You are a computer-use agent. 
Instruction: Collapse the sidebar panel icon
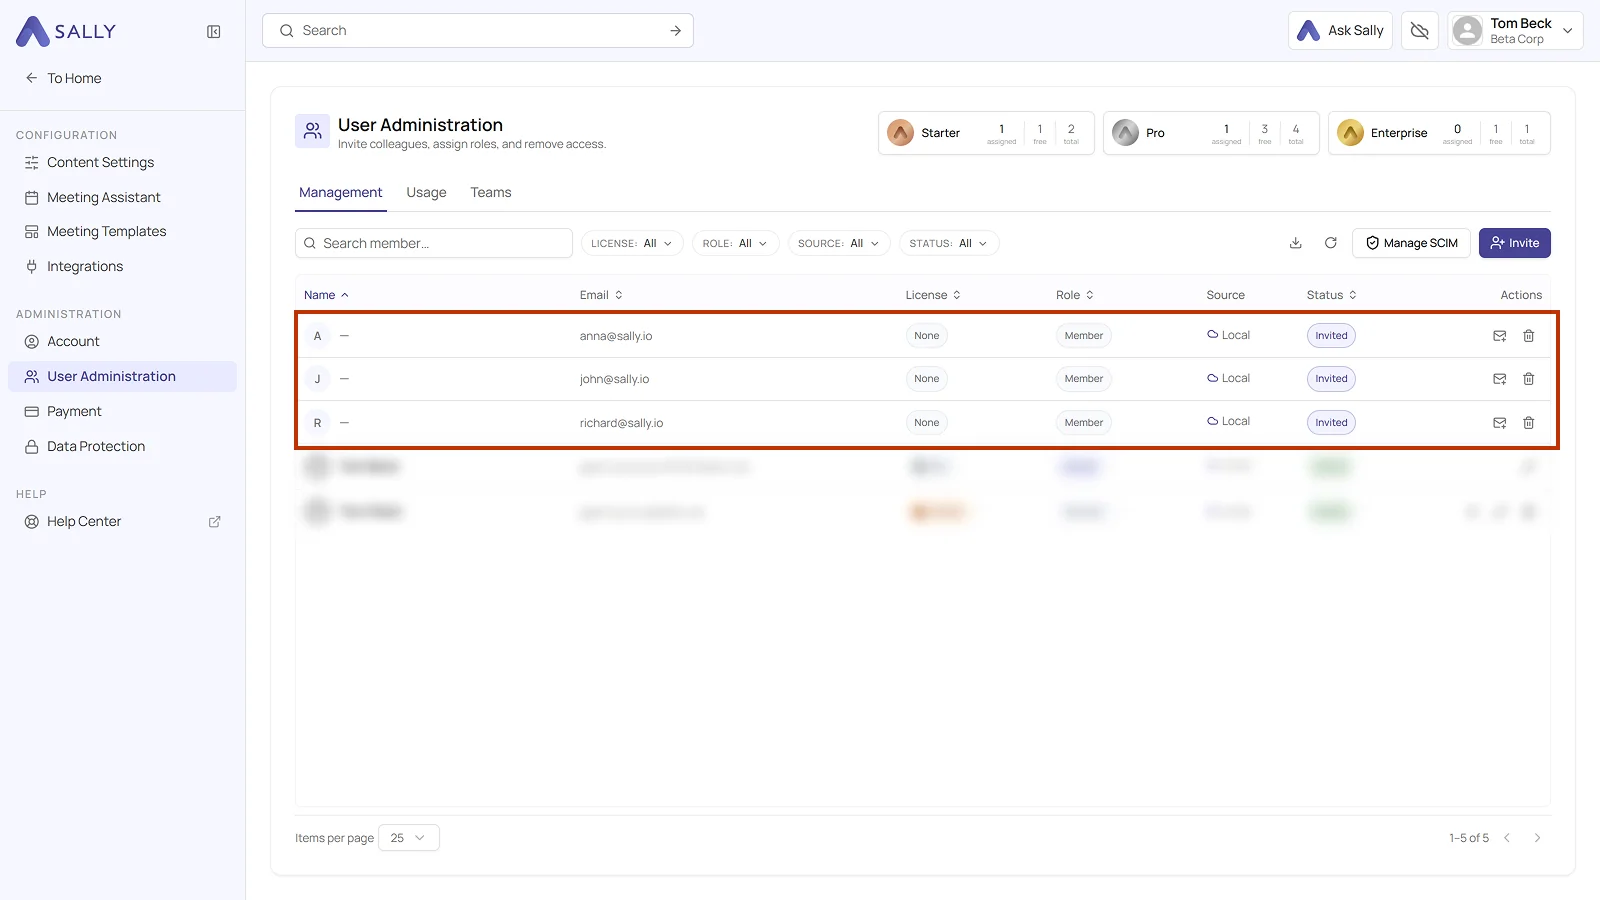(214, 32)
